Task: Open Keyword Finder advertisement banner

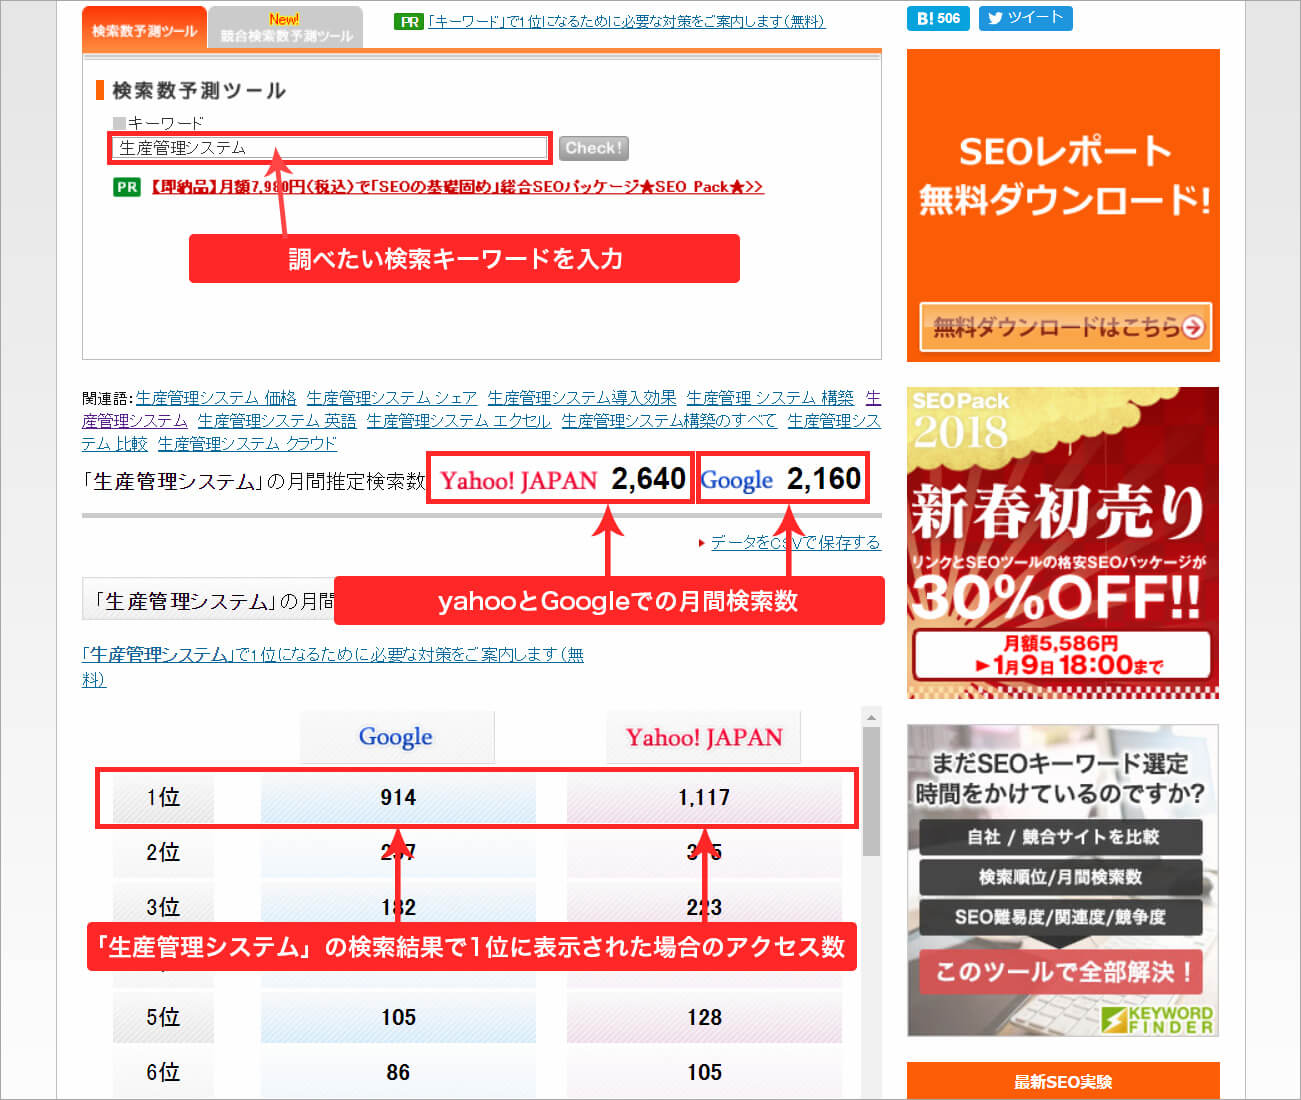Action: (x=1063, y=880)
